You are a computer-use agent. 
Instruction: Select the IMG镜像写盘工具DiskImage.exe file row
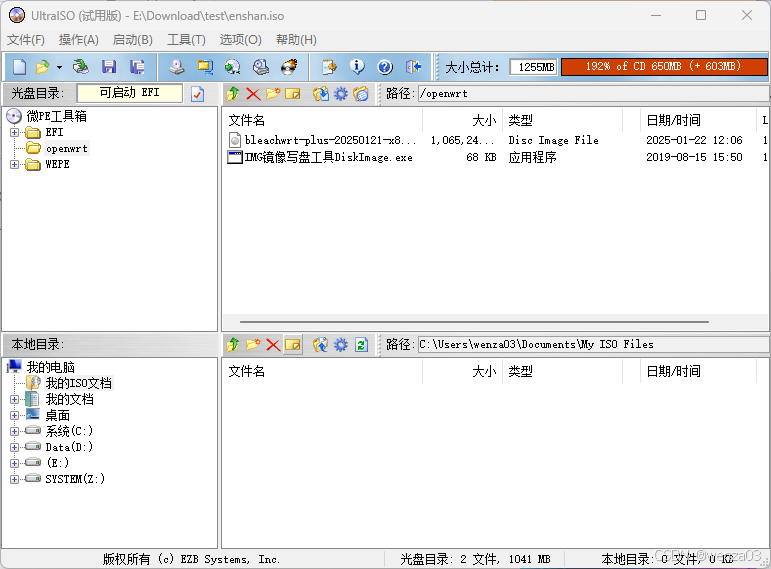click(497, 157)
